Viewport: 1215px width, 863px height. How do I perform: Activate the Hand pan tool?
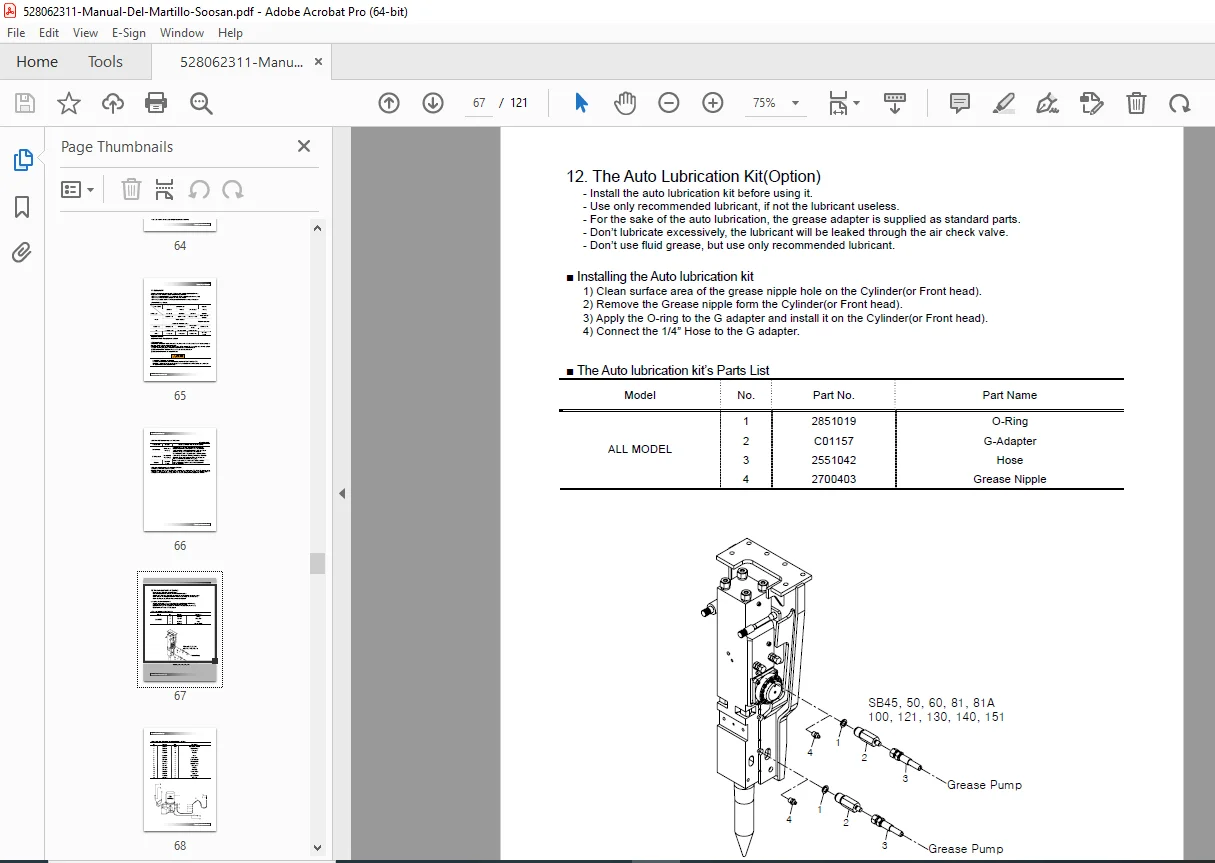click(x=625, y=103)
